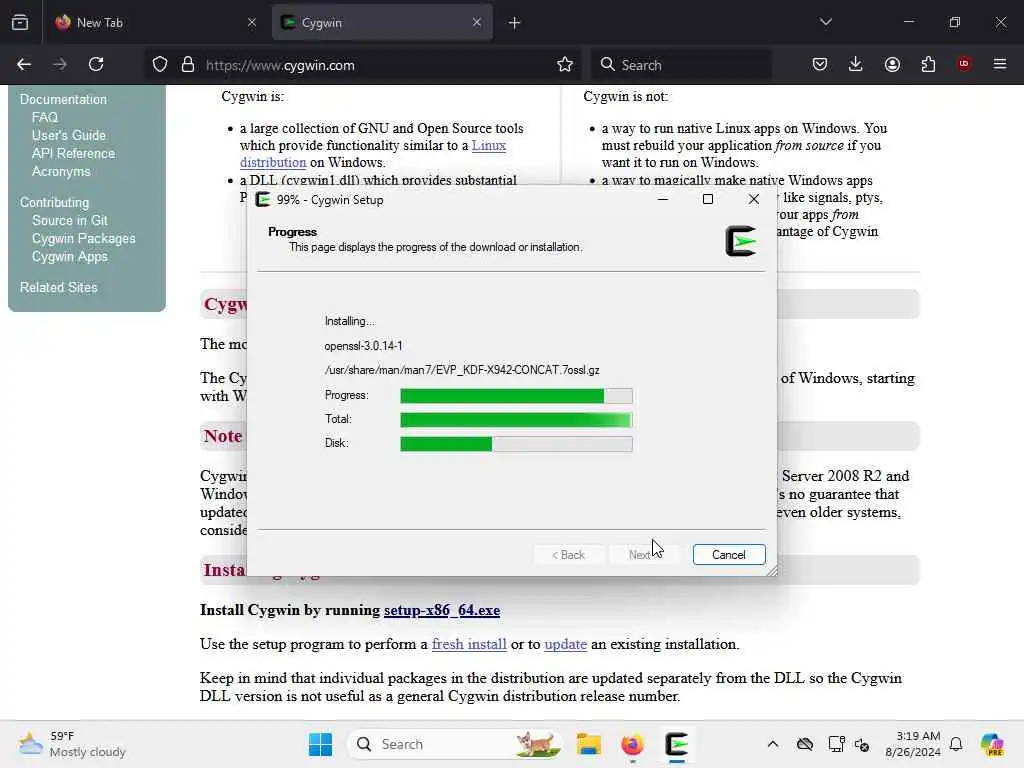The width and height of the screenshot is (1024, 768).
Task: Open the Cygwin Packages link
Action: (84, 239)
